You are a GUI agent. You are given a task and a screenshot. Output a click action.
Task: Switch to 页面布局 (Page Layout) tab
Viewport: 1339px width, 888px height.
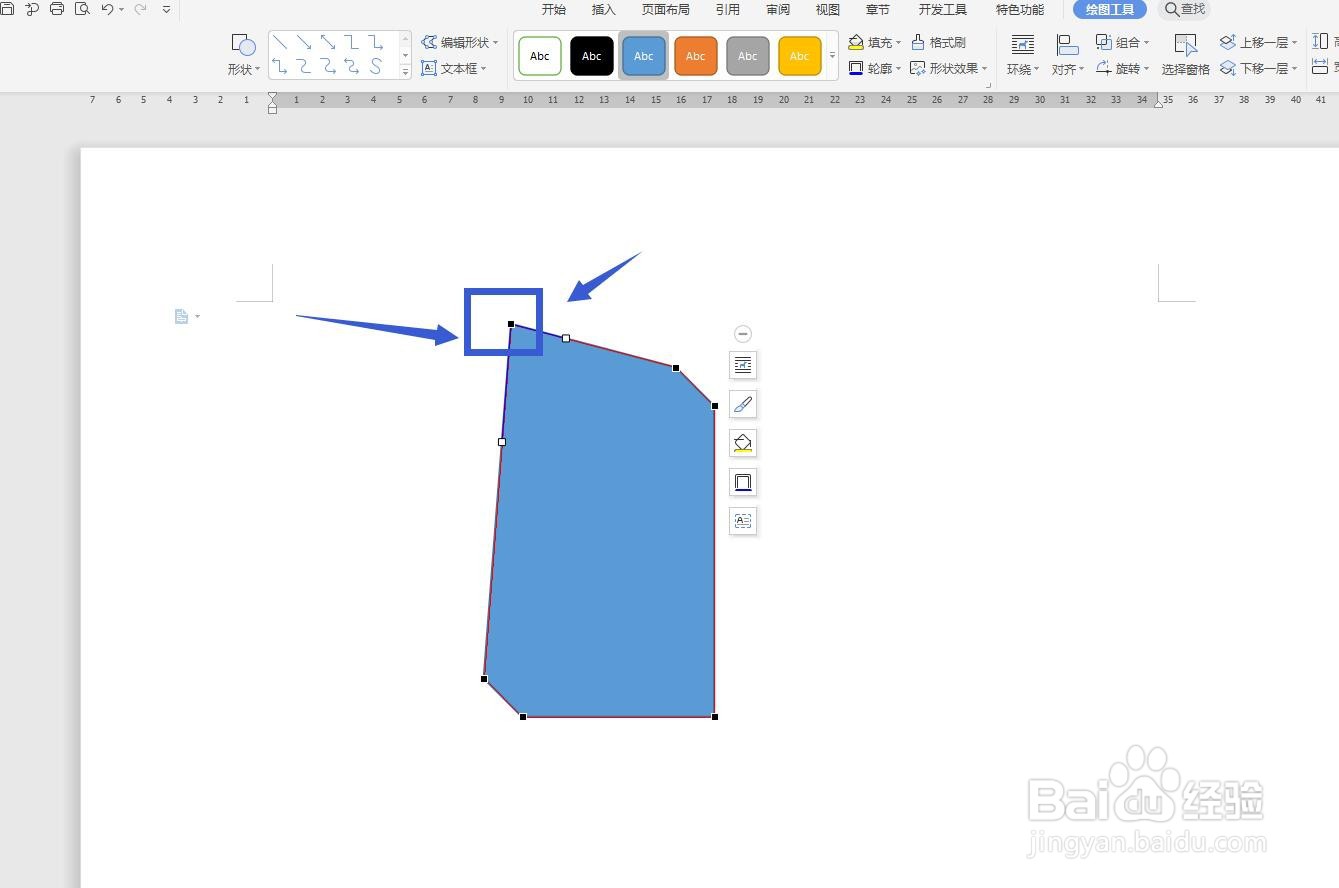(x=666, y=10)
